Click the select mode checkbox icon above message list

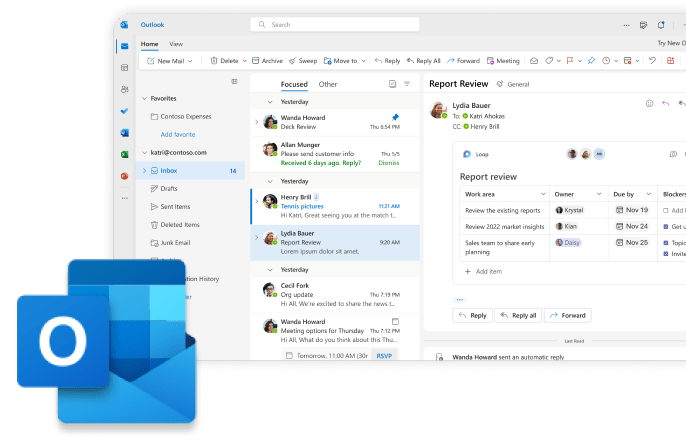point(392,84)
